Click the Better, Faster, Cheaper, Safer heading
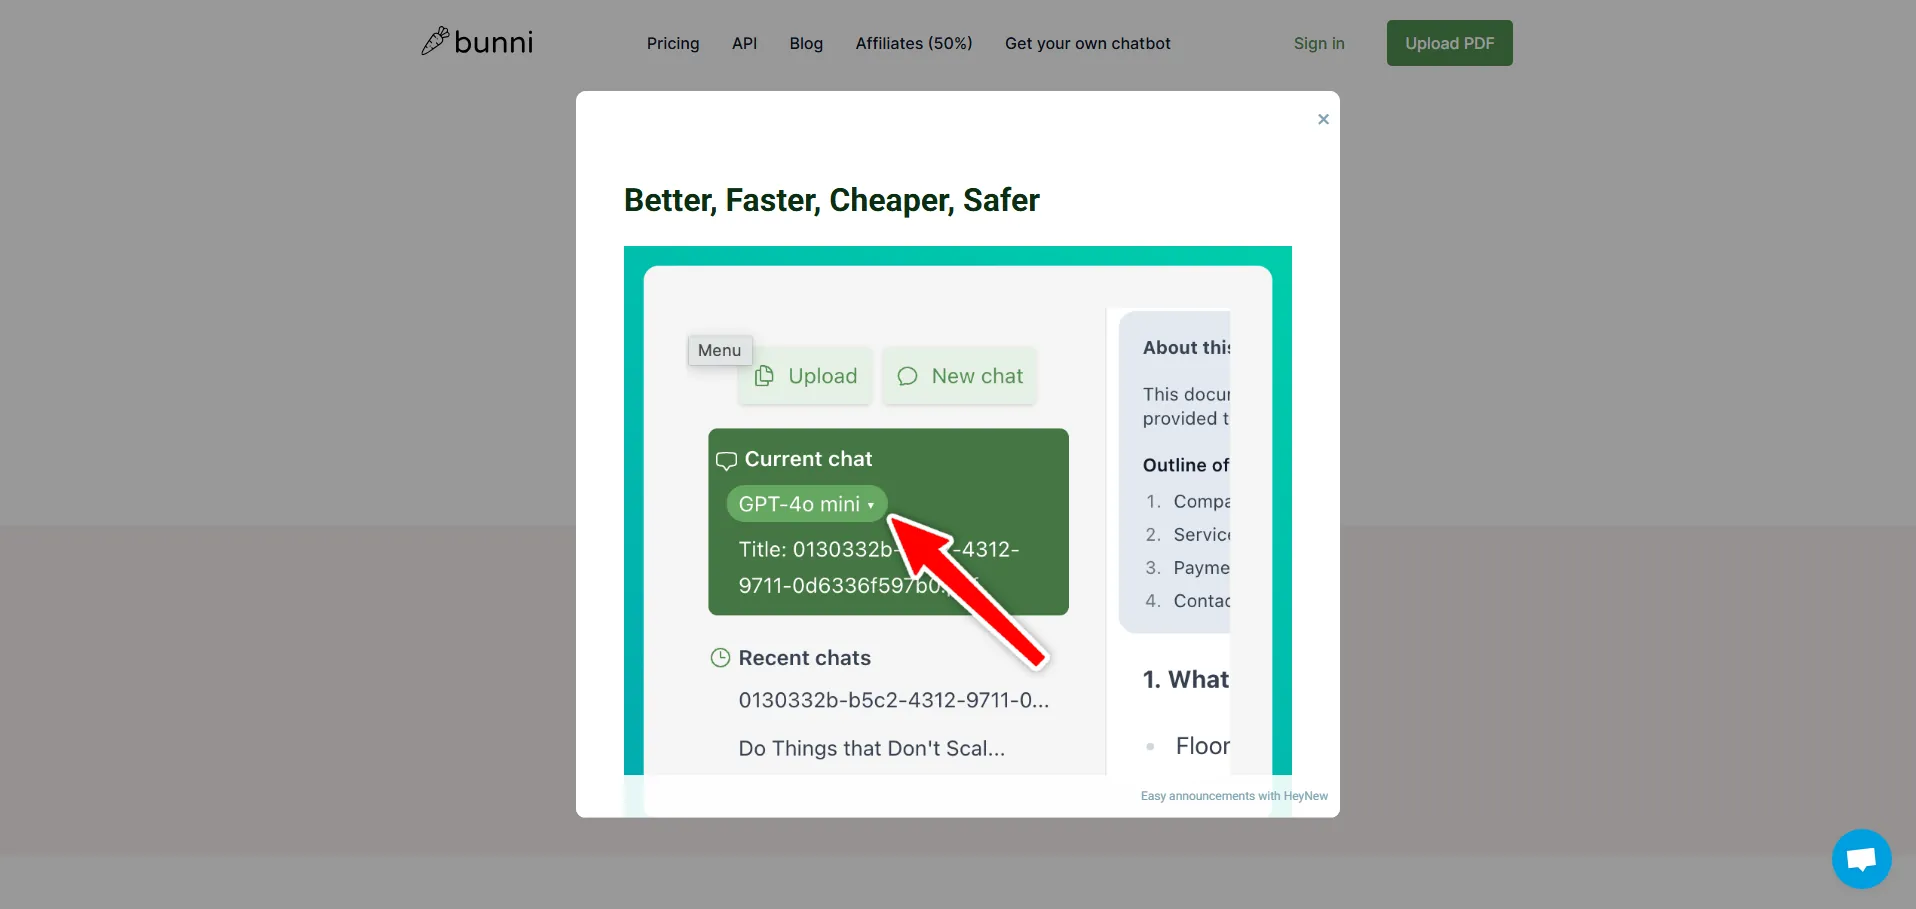 pyautogui.click(x=831, y=200)
